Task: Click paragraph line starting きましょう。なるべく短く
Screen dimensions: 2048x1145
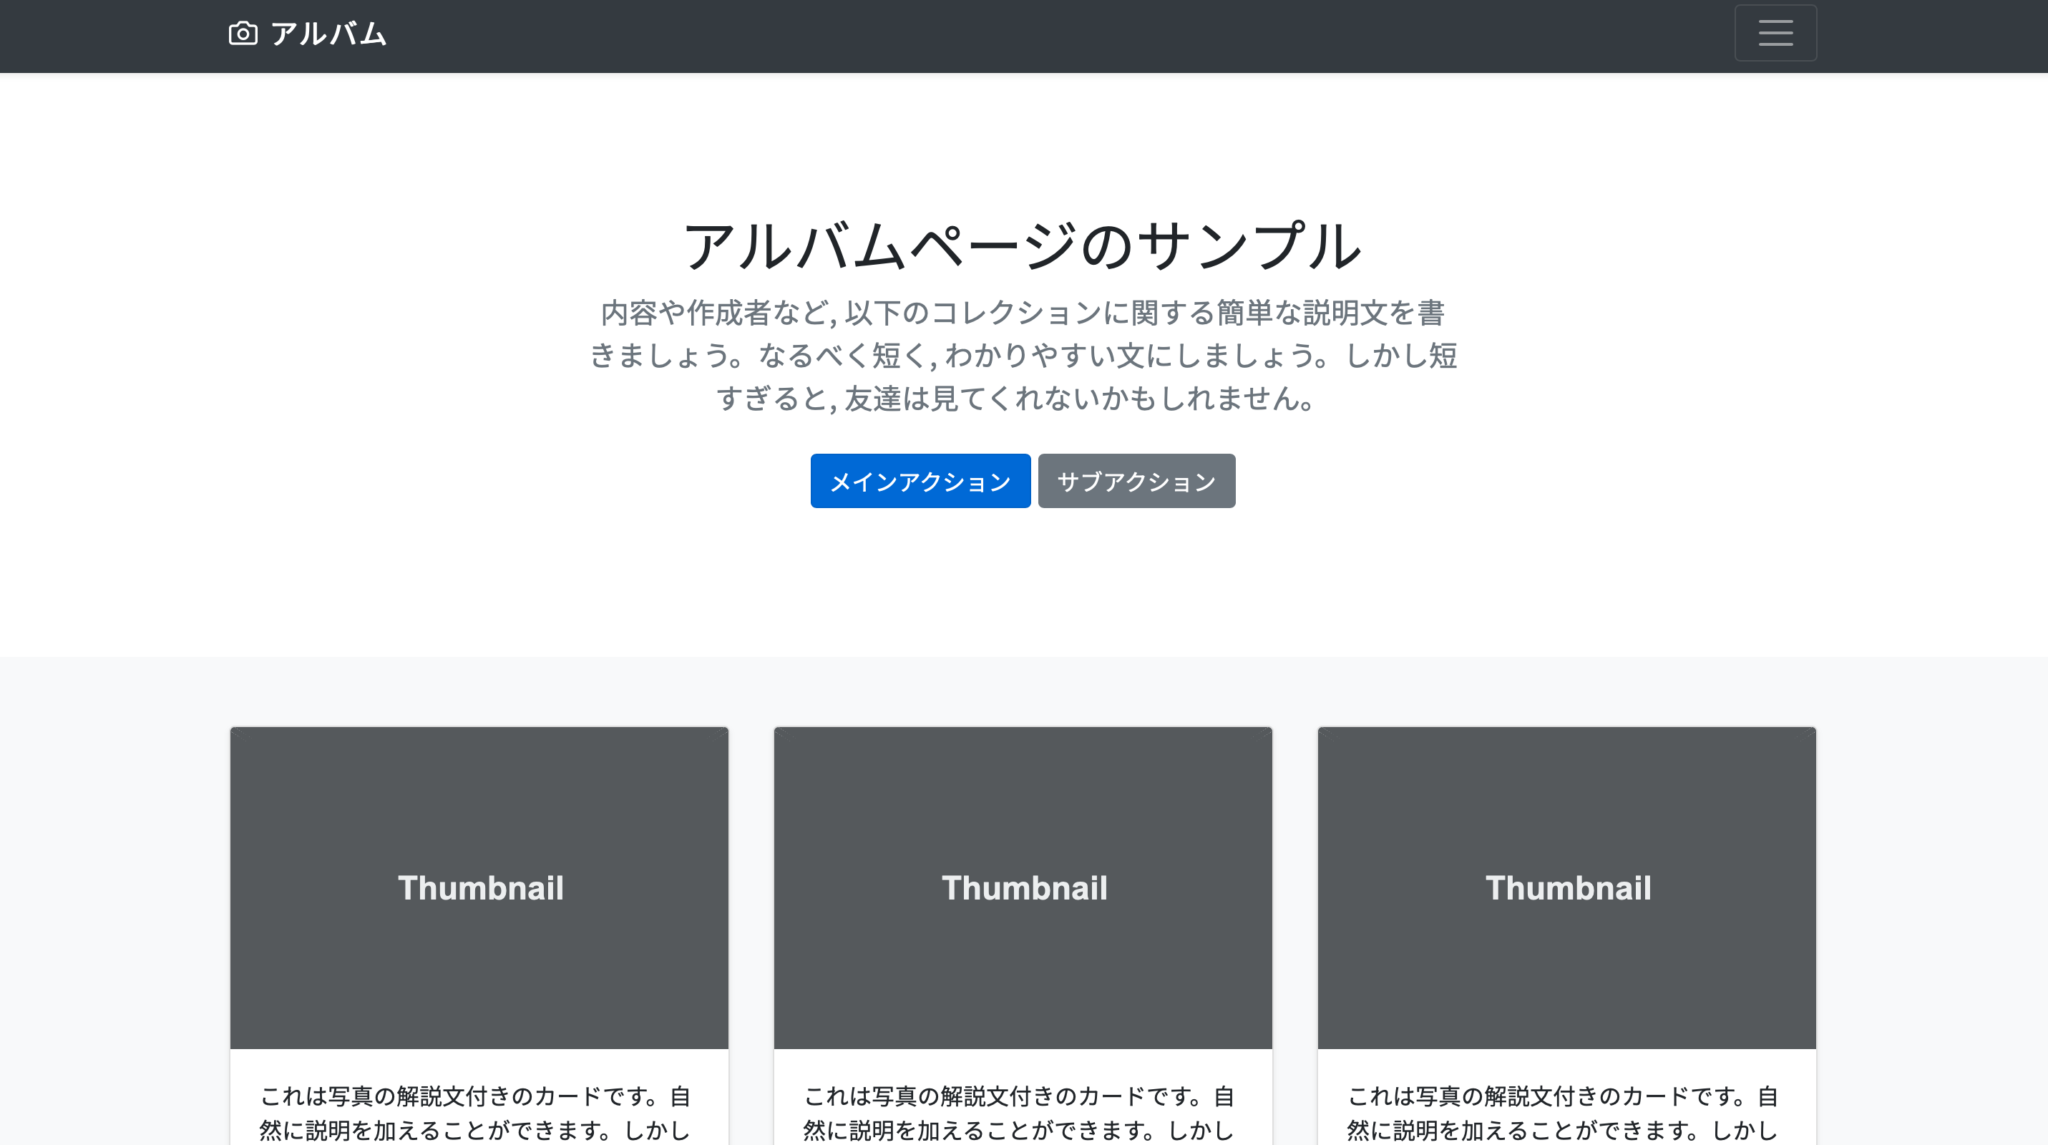Action: point(1022,356)
